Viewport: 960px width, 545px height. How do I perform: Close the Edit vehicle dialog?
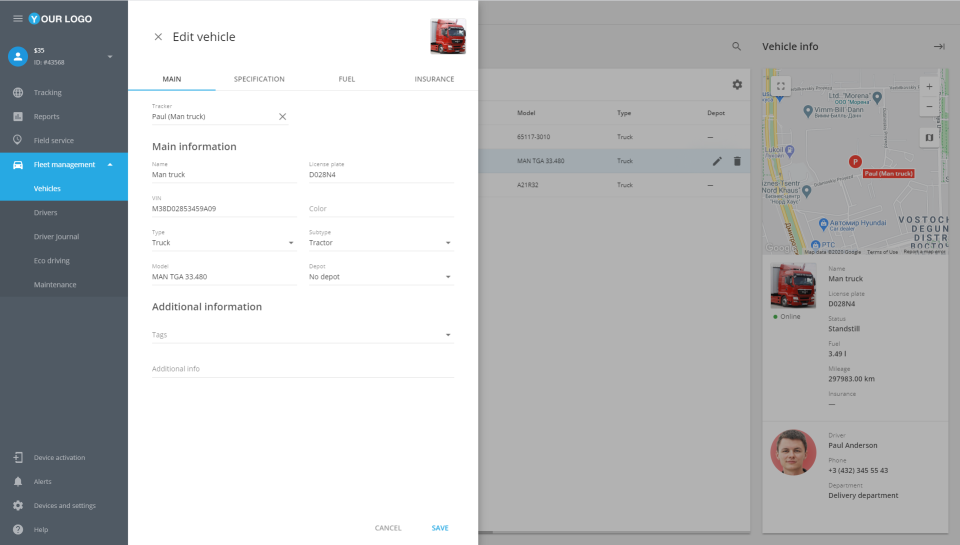click(x=158, y=37)
